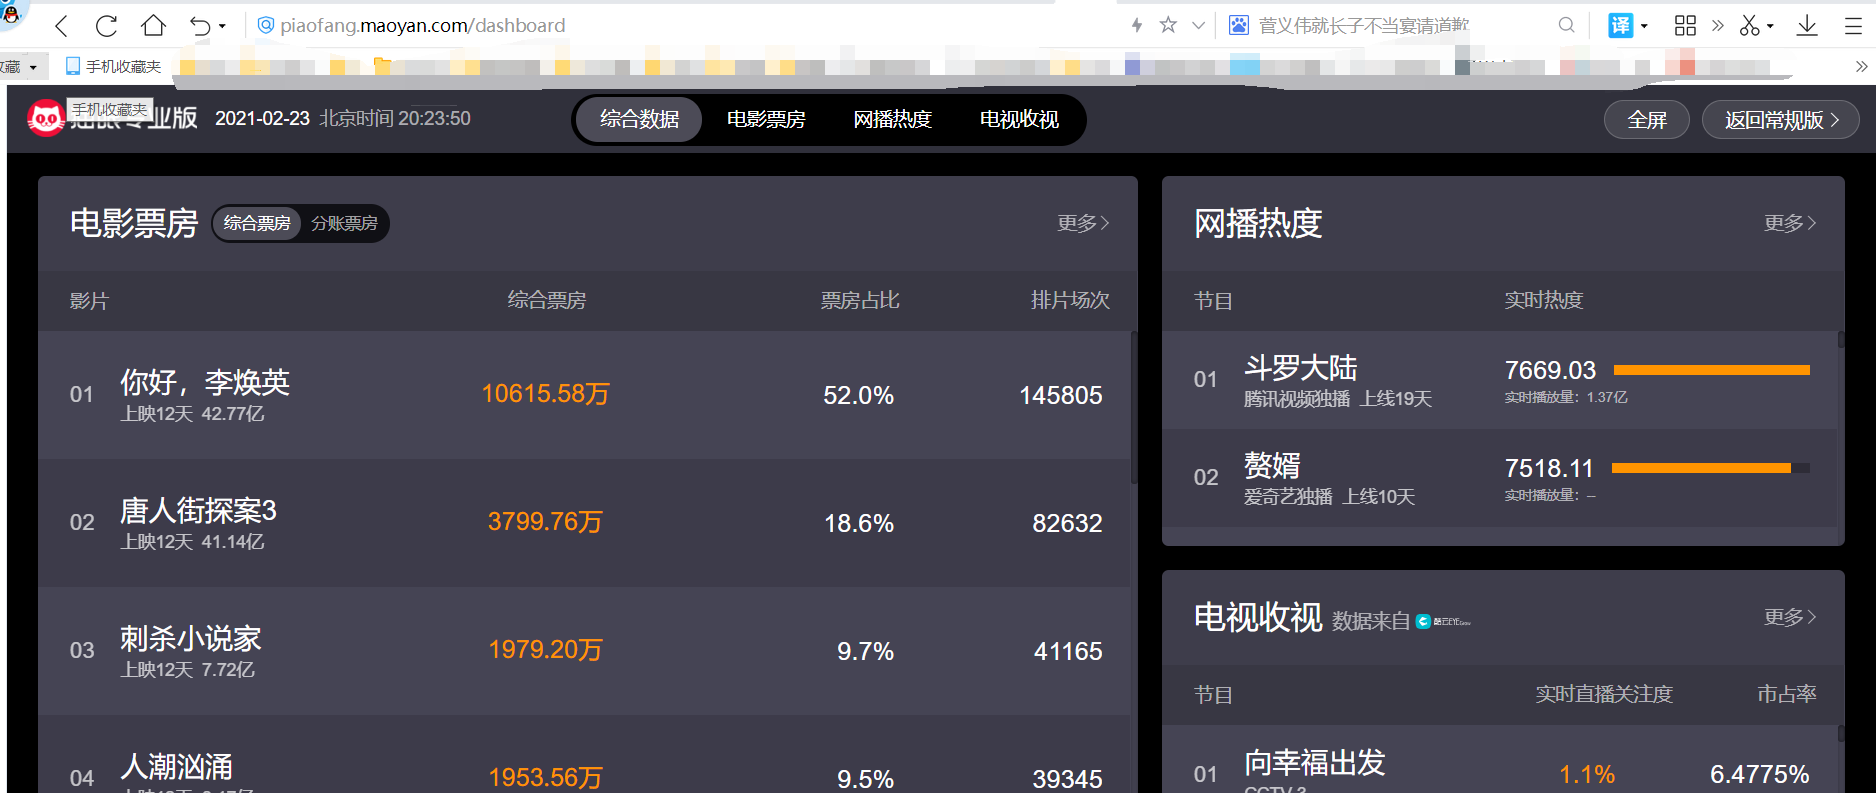This screenshot has height=793, width=1876.
Task: Click the 返回常规版 button
Action: 1781,120
